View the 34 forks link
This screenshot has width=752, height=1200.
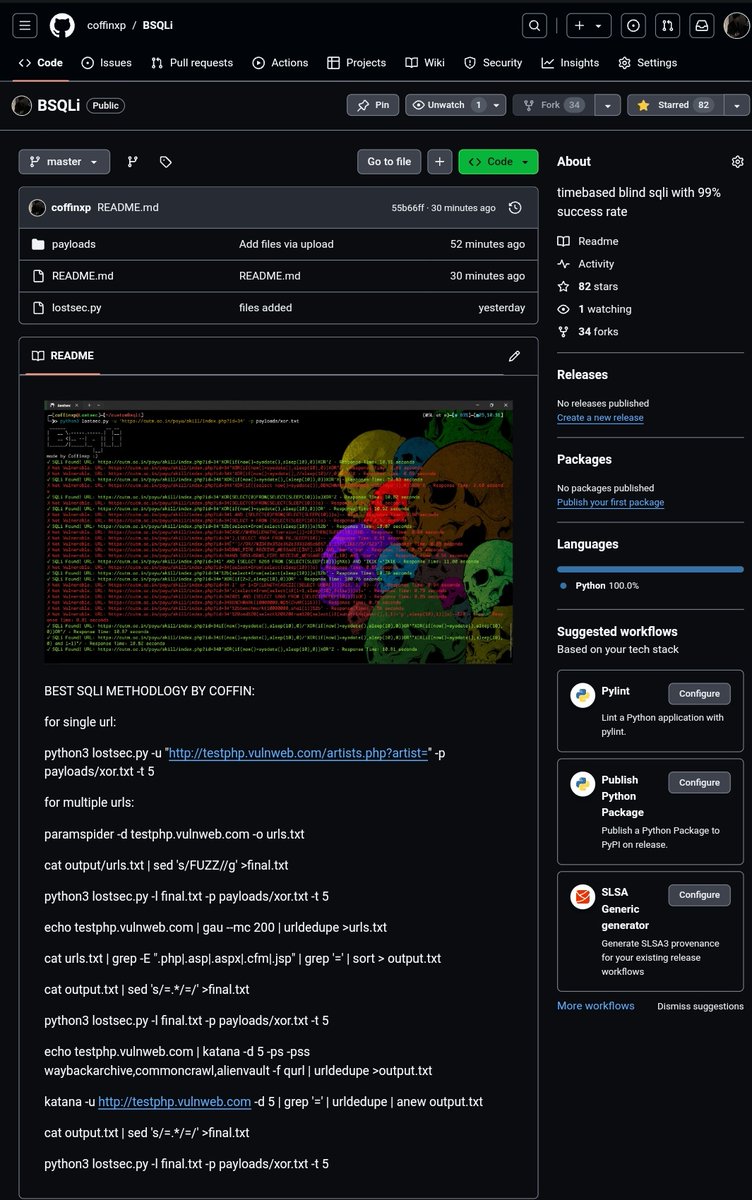(x=588, y=331)
